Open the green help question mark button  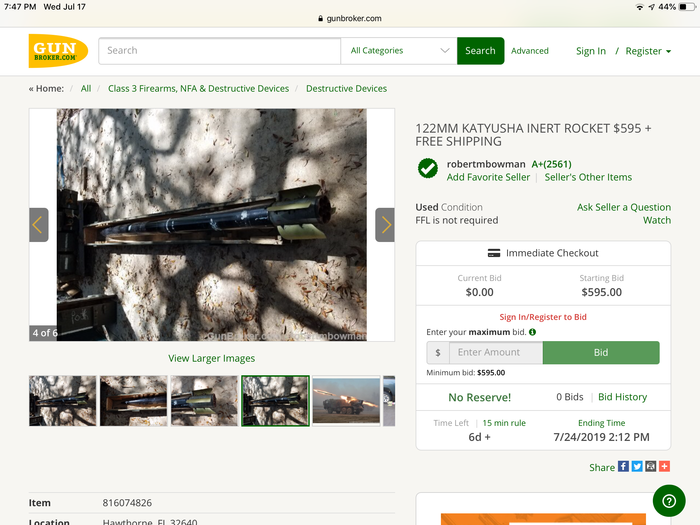coord(668,500)
